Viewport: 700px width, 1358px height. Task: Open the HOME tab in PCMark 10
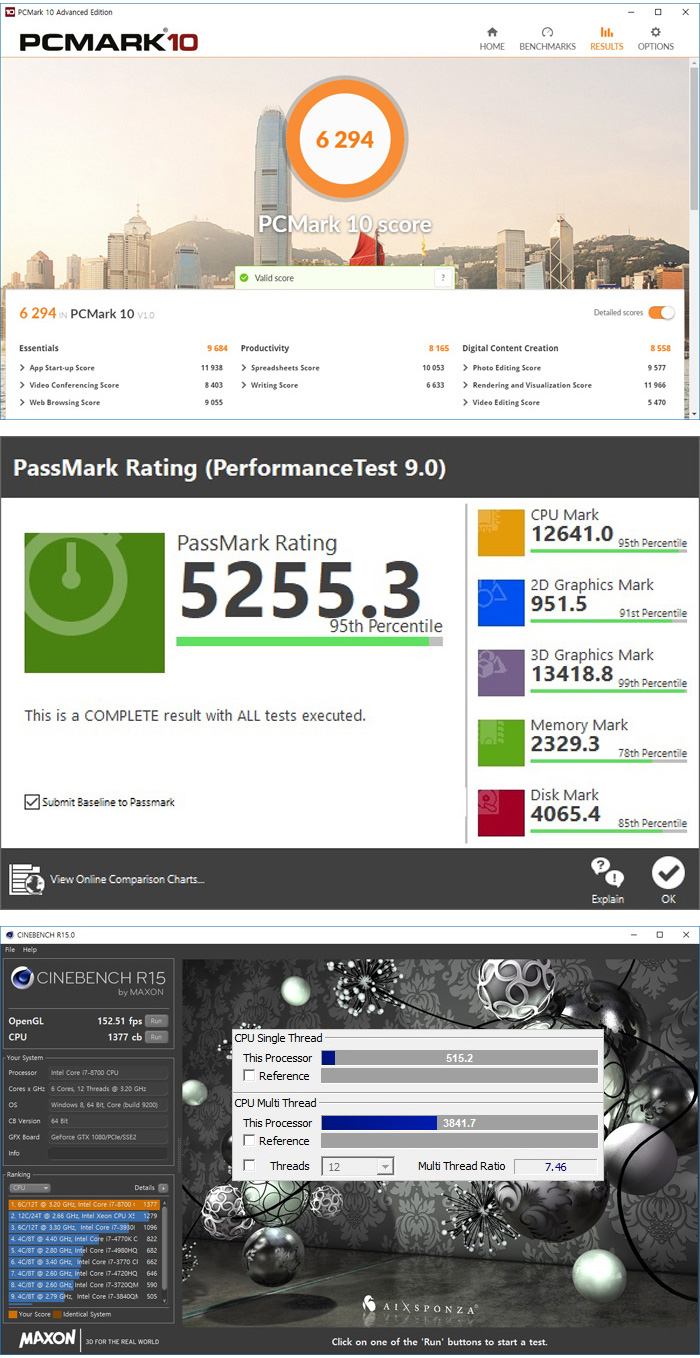pos(491,39)
